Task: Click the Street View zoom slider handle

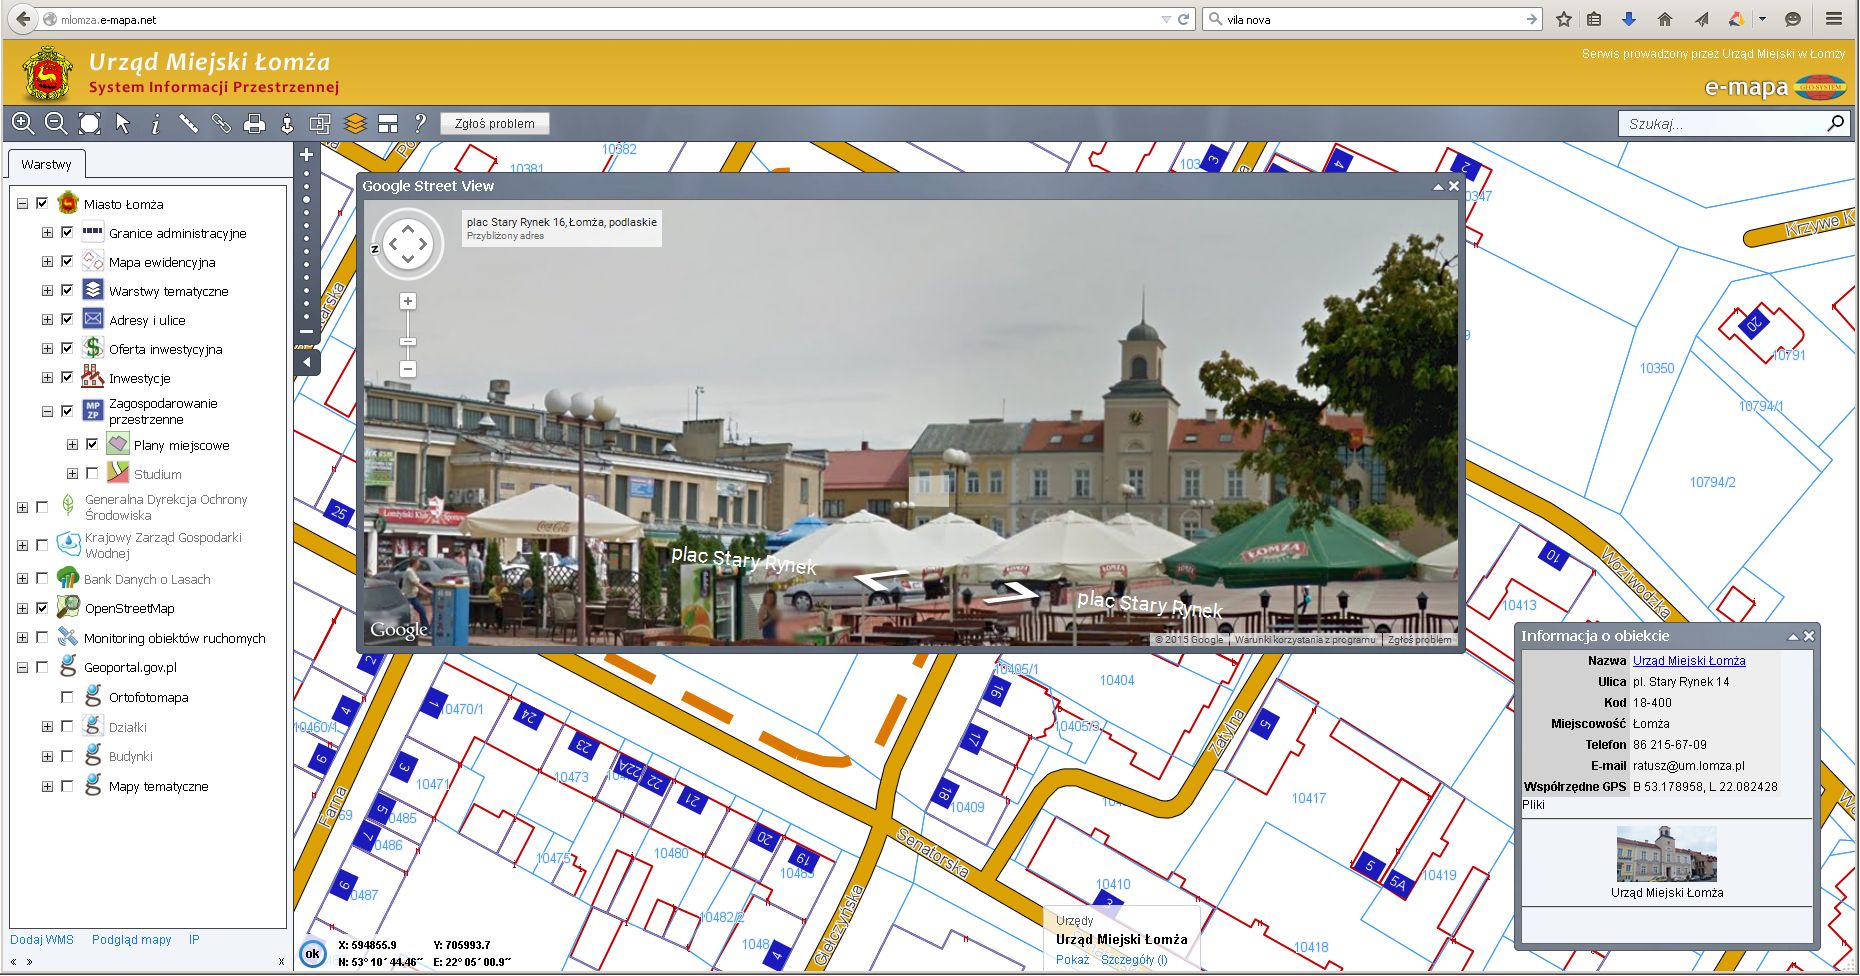Action: pos(408,342)
